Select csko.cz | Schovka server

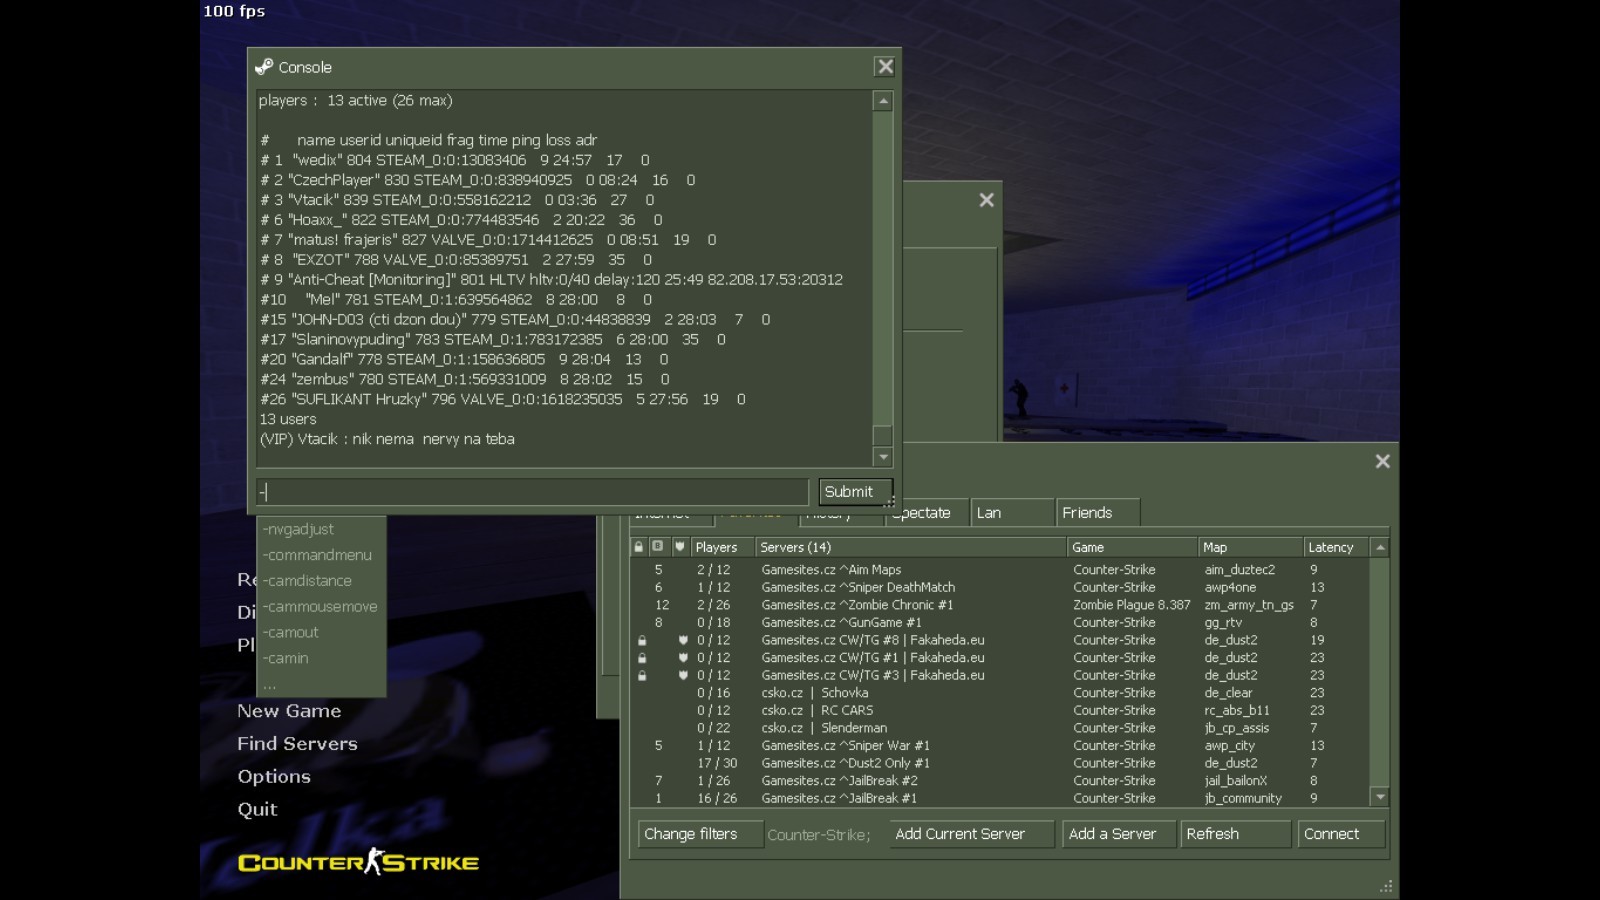1000,693
